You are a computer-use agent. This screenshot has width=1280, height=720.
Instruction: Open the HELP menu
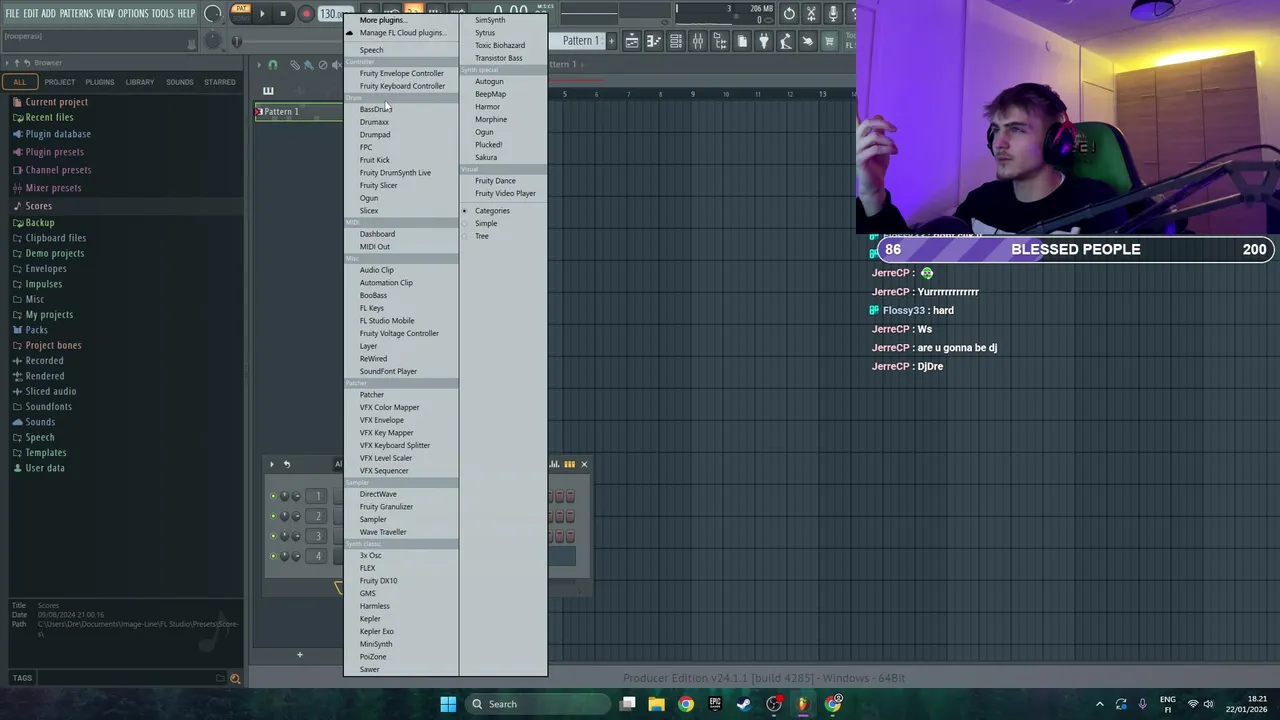187,13
